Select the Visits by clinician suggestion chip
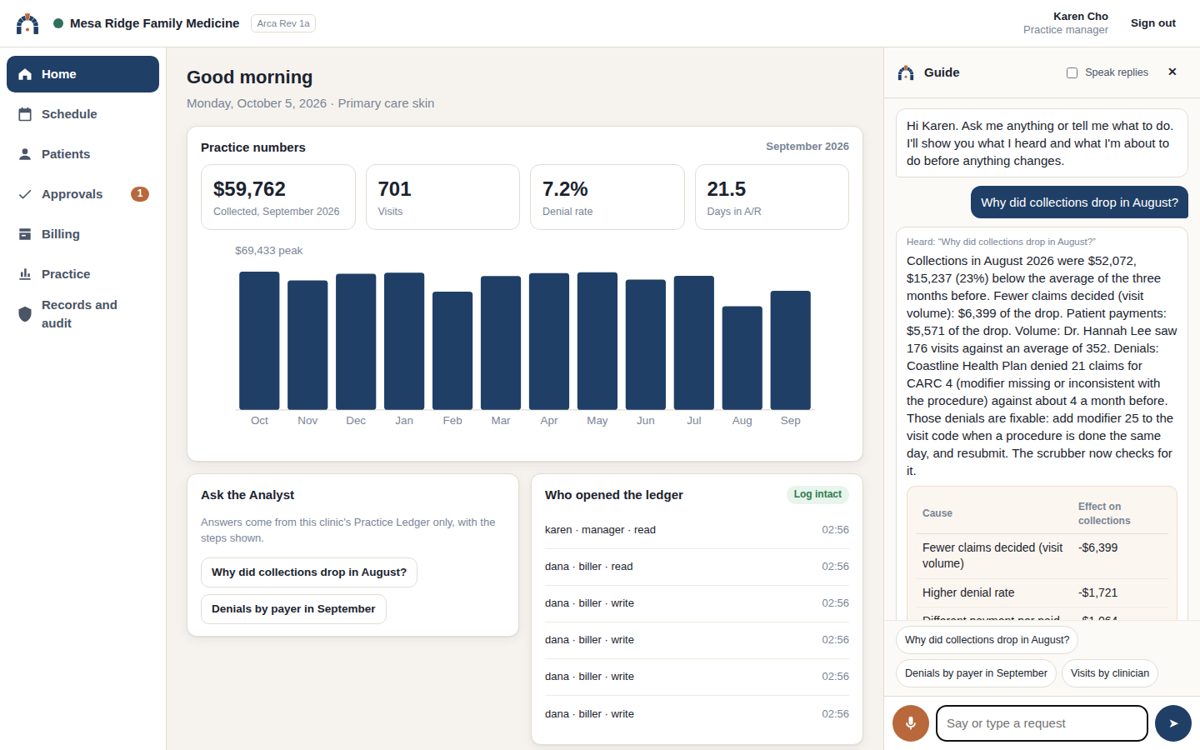This screenshot has height=750, width=1200. 1110,673
